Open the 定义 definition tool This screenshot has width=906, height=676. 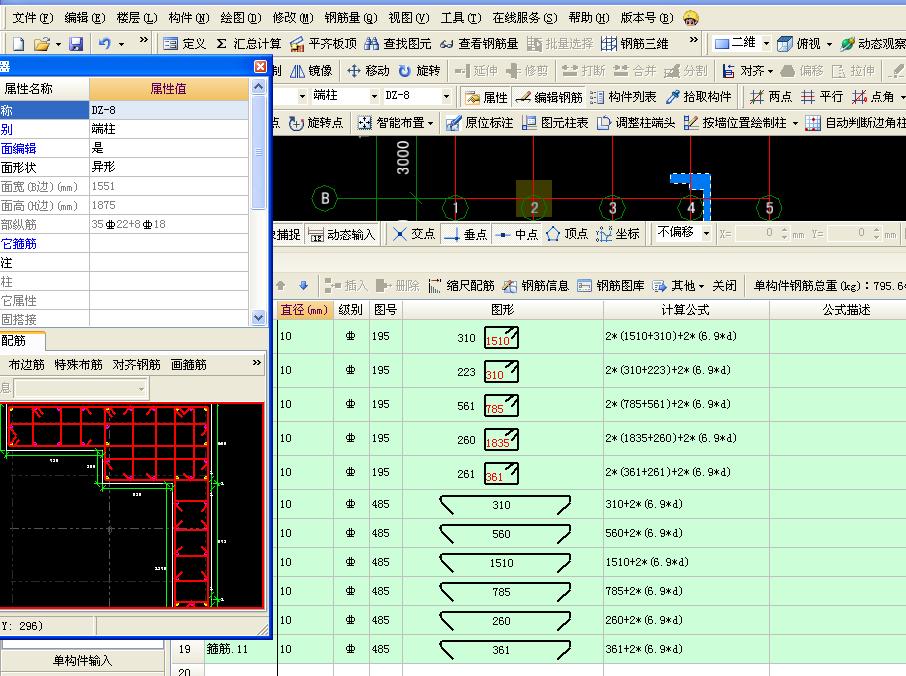184,43
